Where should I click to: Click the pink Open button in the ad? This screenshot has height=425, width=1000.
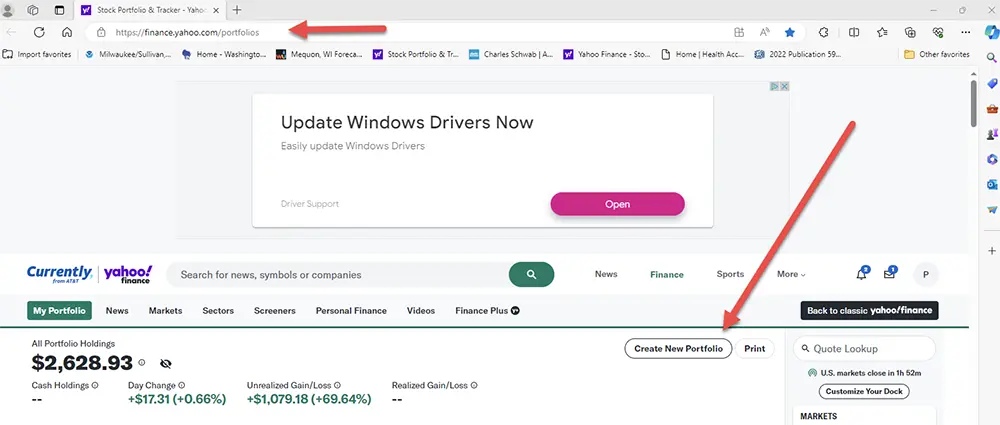pos(617,204)
